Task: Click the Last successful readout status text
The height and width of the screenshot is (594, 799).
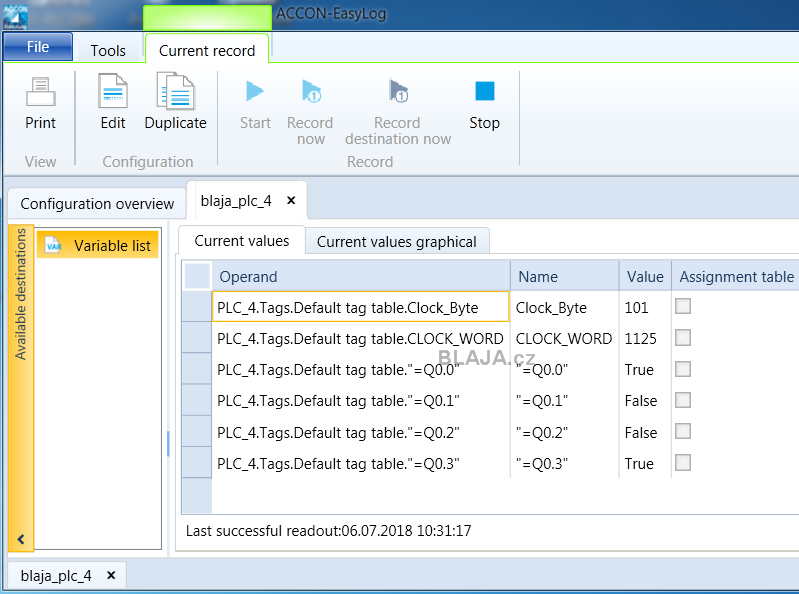Action: coord(328,531)
